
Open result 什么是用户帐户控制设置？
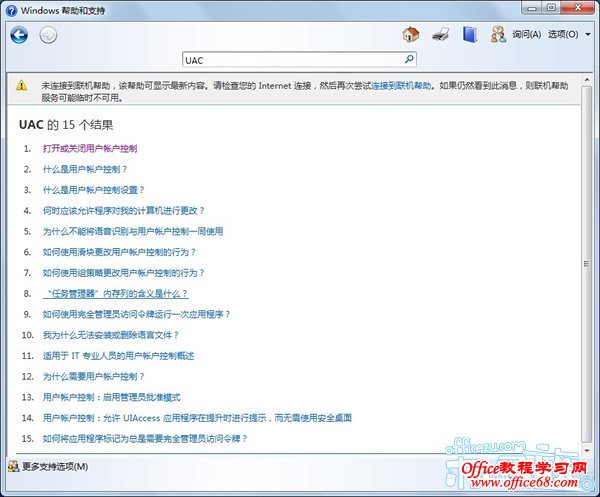(x=94, y=190)
